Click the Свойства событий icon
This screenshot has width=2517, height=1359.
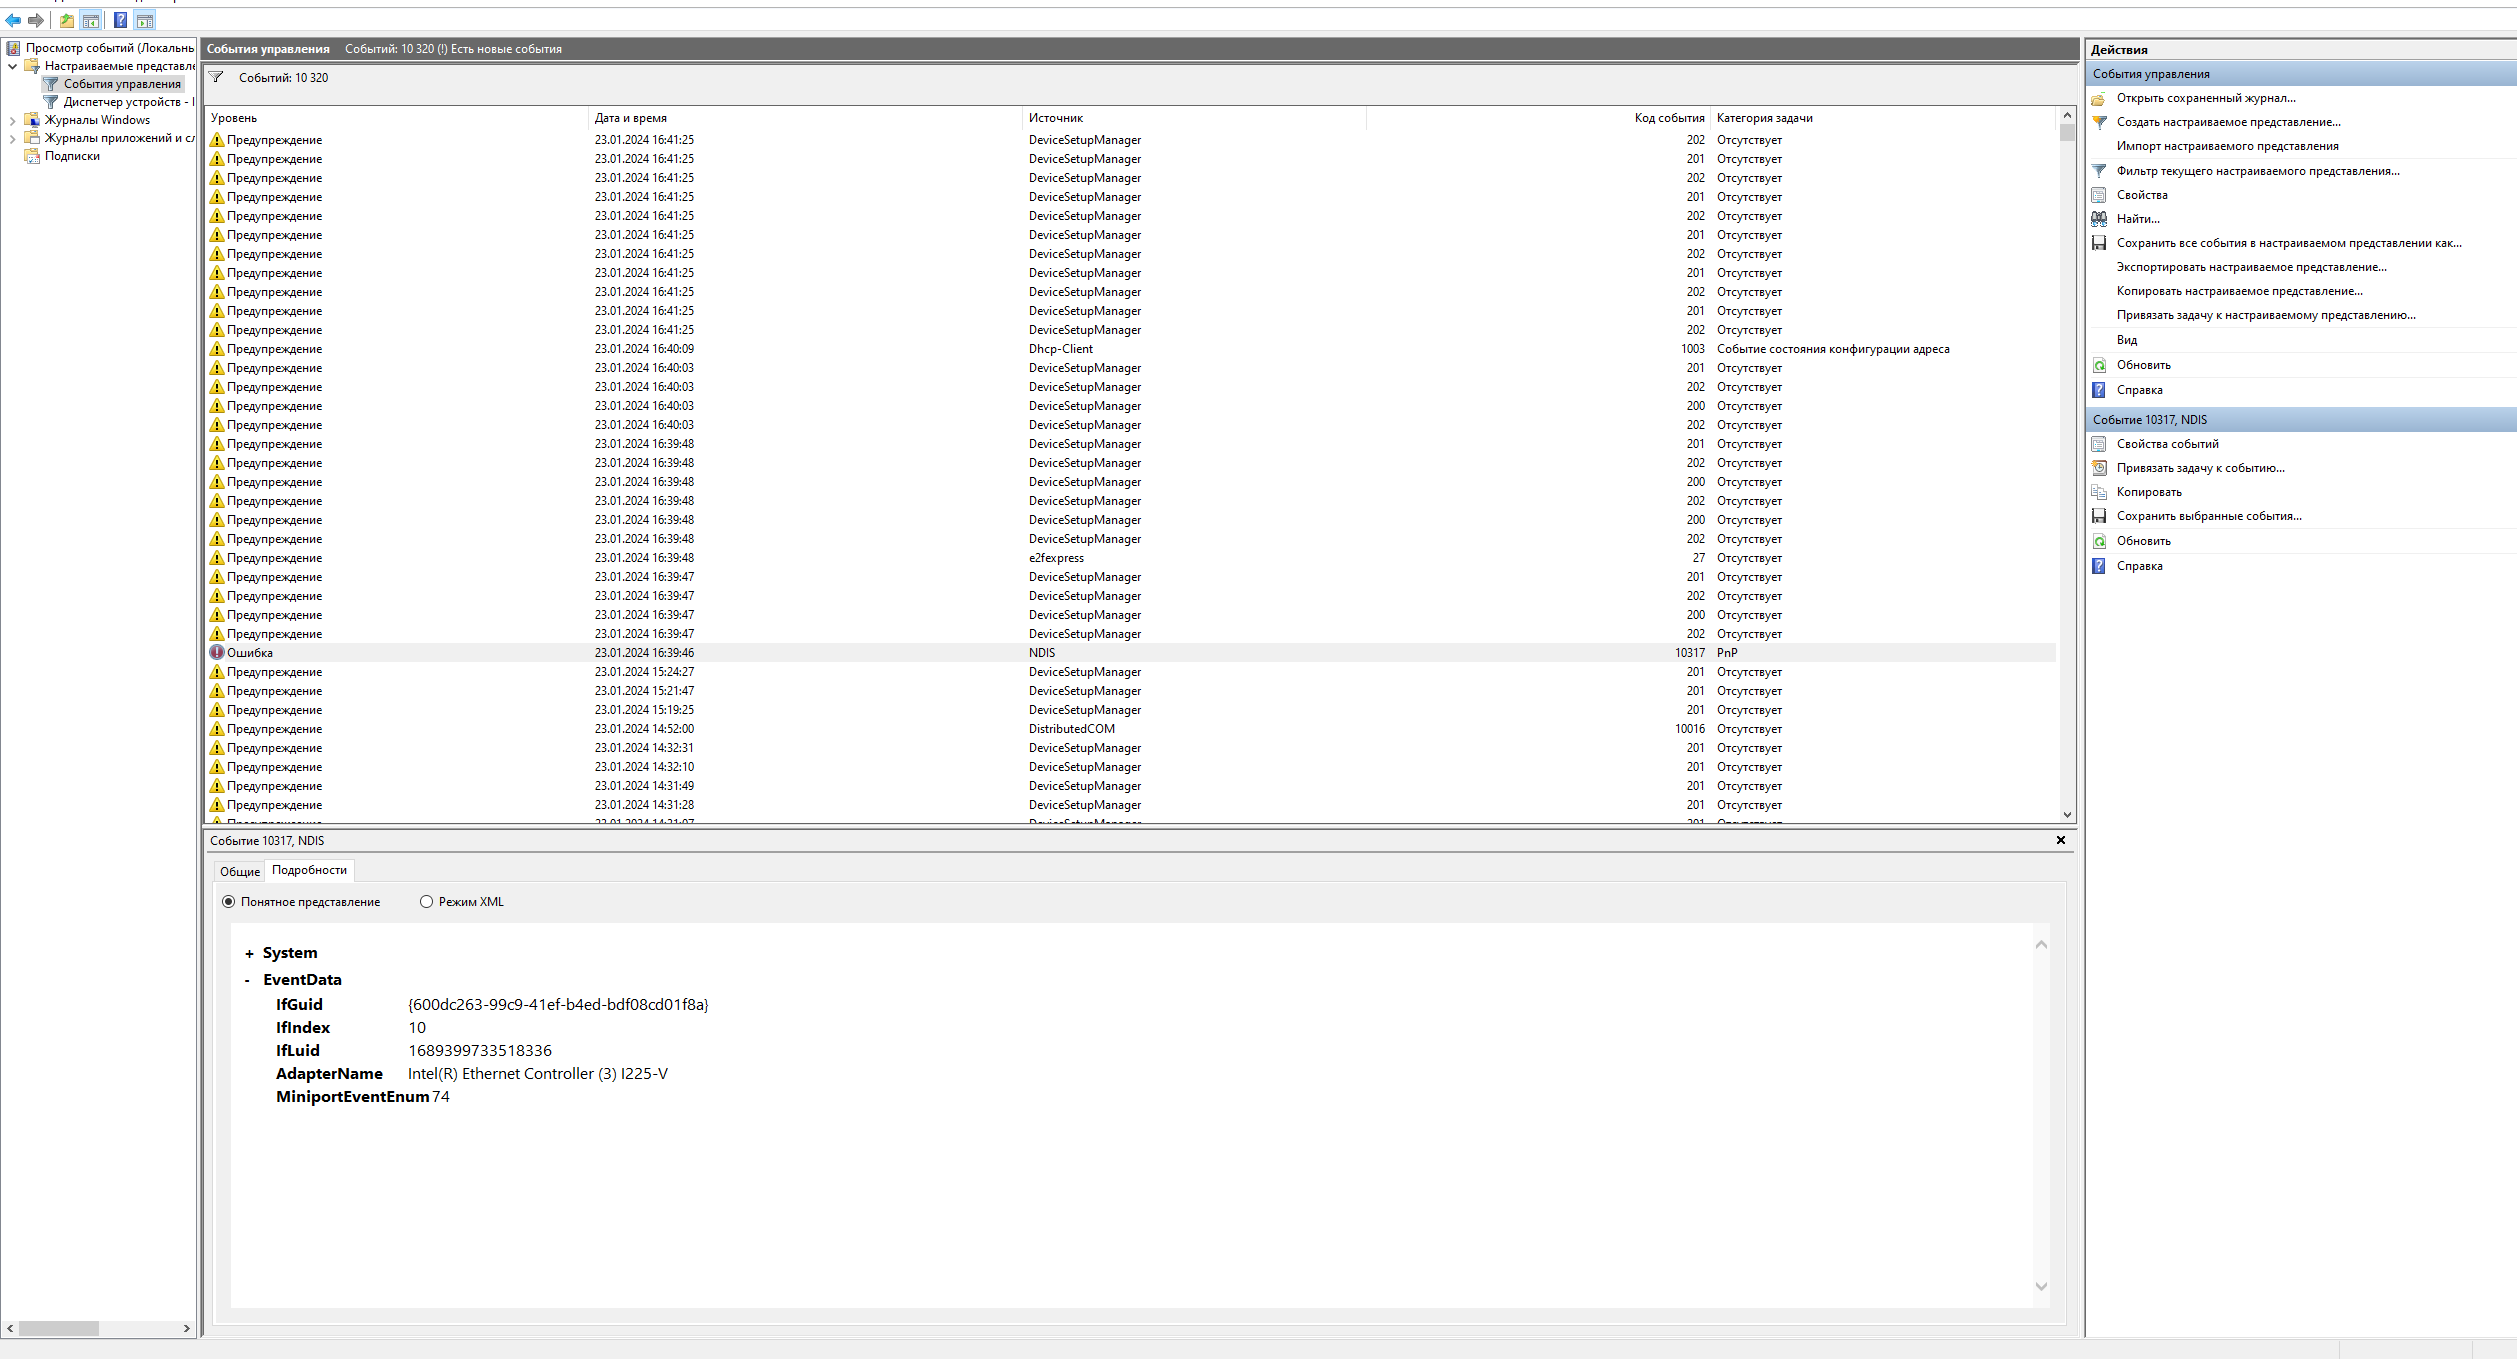point(2099,444)
